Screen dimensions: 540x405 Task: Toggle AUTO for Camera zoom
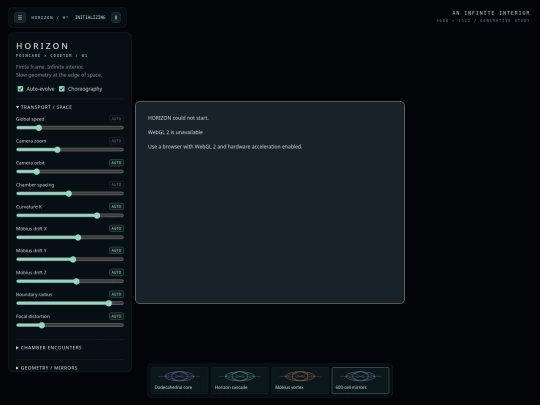pos(116,141)
